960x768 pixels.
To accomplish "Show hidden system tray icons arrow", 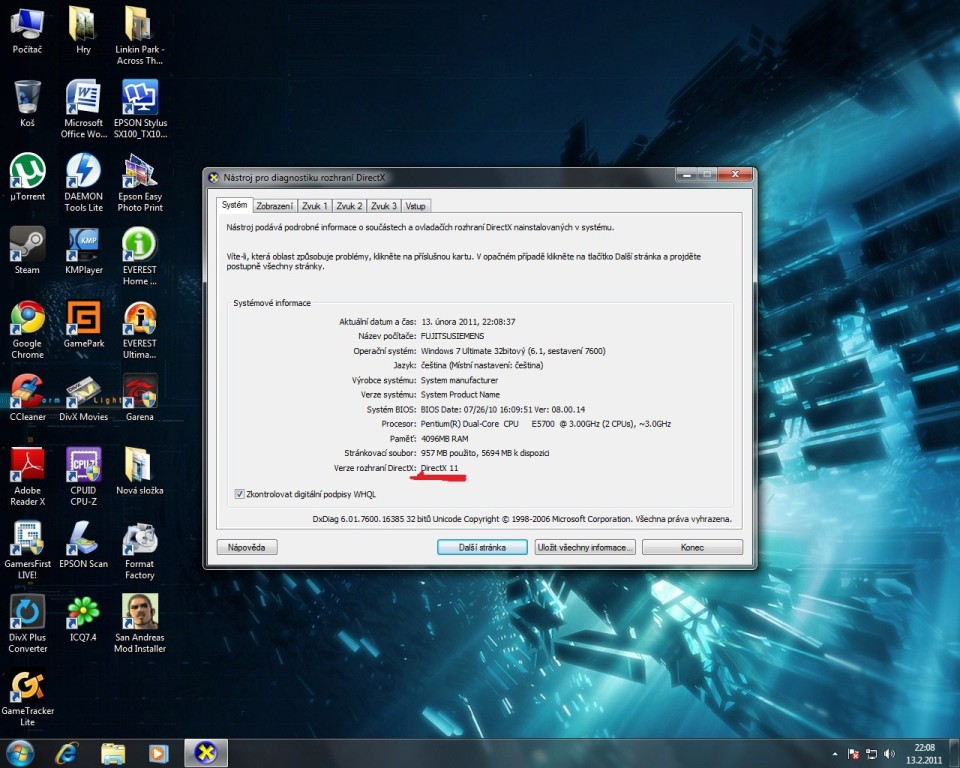I will click(x=835, y=753).
